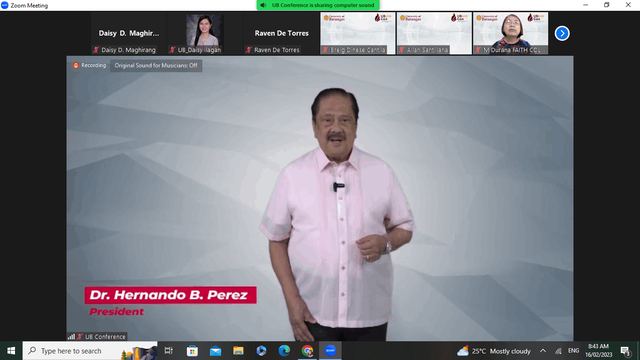640x360 pixels.
Task: Click the muted mic icon beside Raven De Torres
Action: tap(249, 50)
